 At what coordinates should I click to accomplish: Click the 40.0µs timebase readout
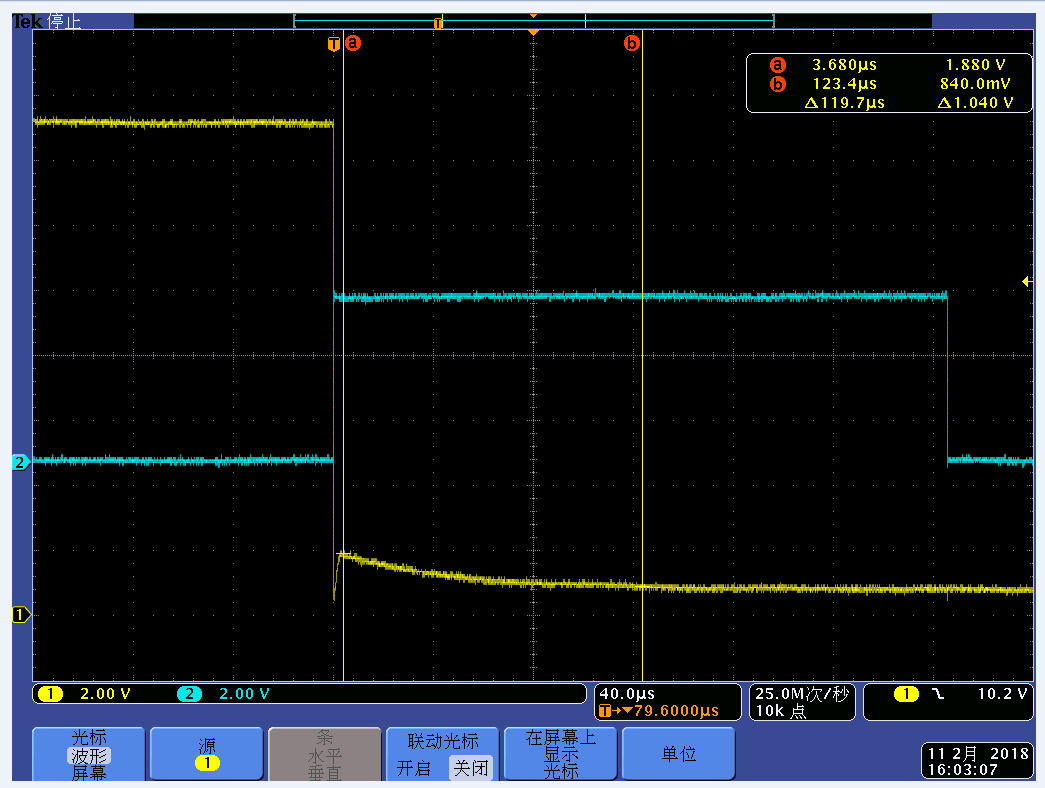click(x=627, y=694)
